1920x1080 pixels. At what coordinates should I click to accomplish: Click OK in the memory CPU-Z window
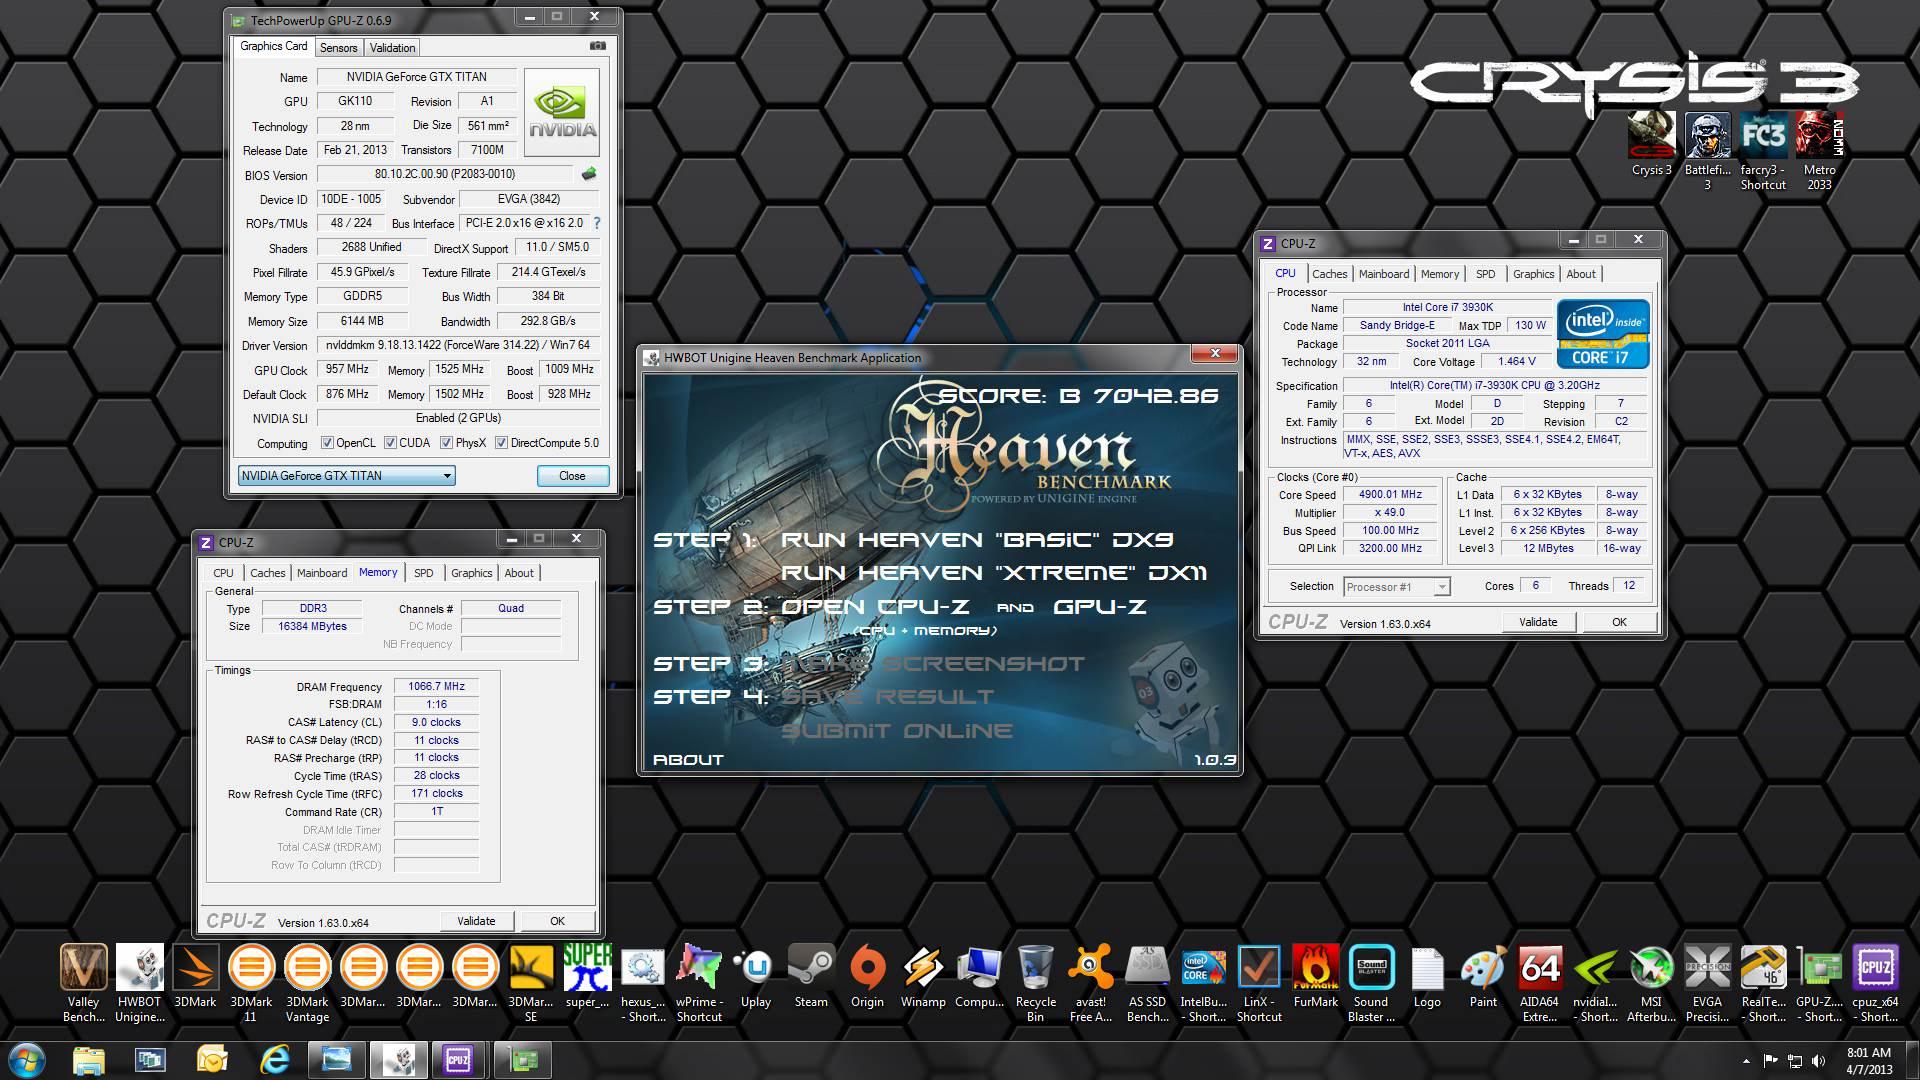click(x=557, y=921)
